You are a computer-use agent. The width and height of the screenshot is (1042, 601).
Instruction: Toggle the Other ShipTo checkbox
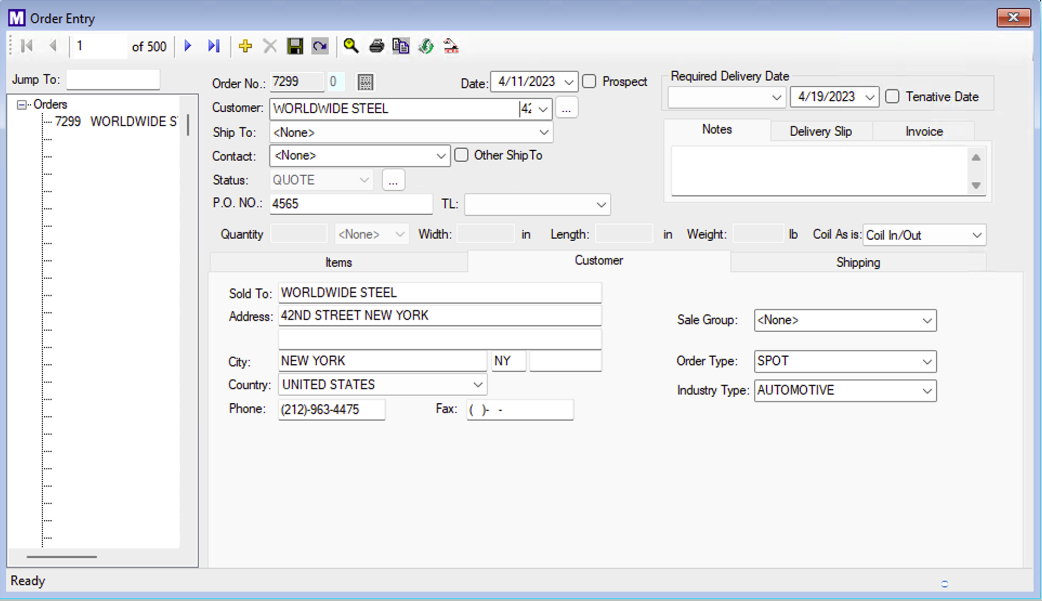(461, 155)
